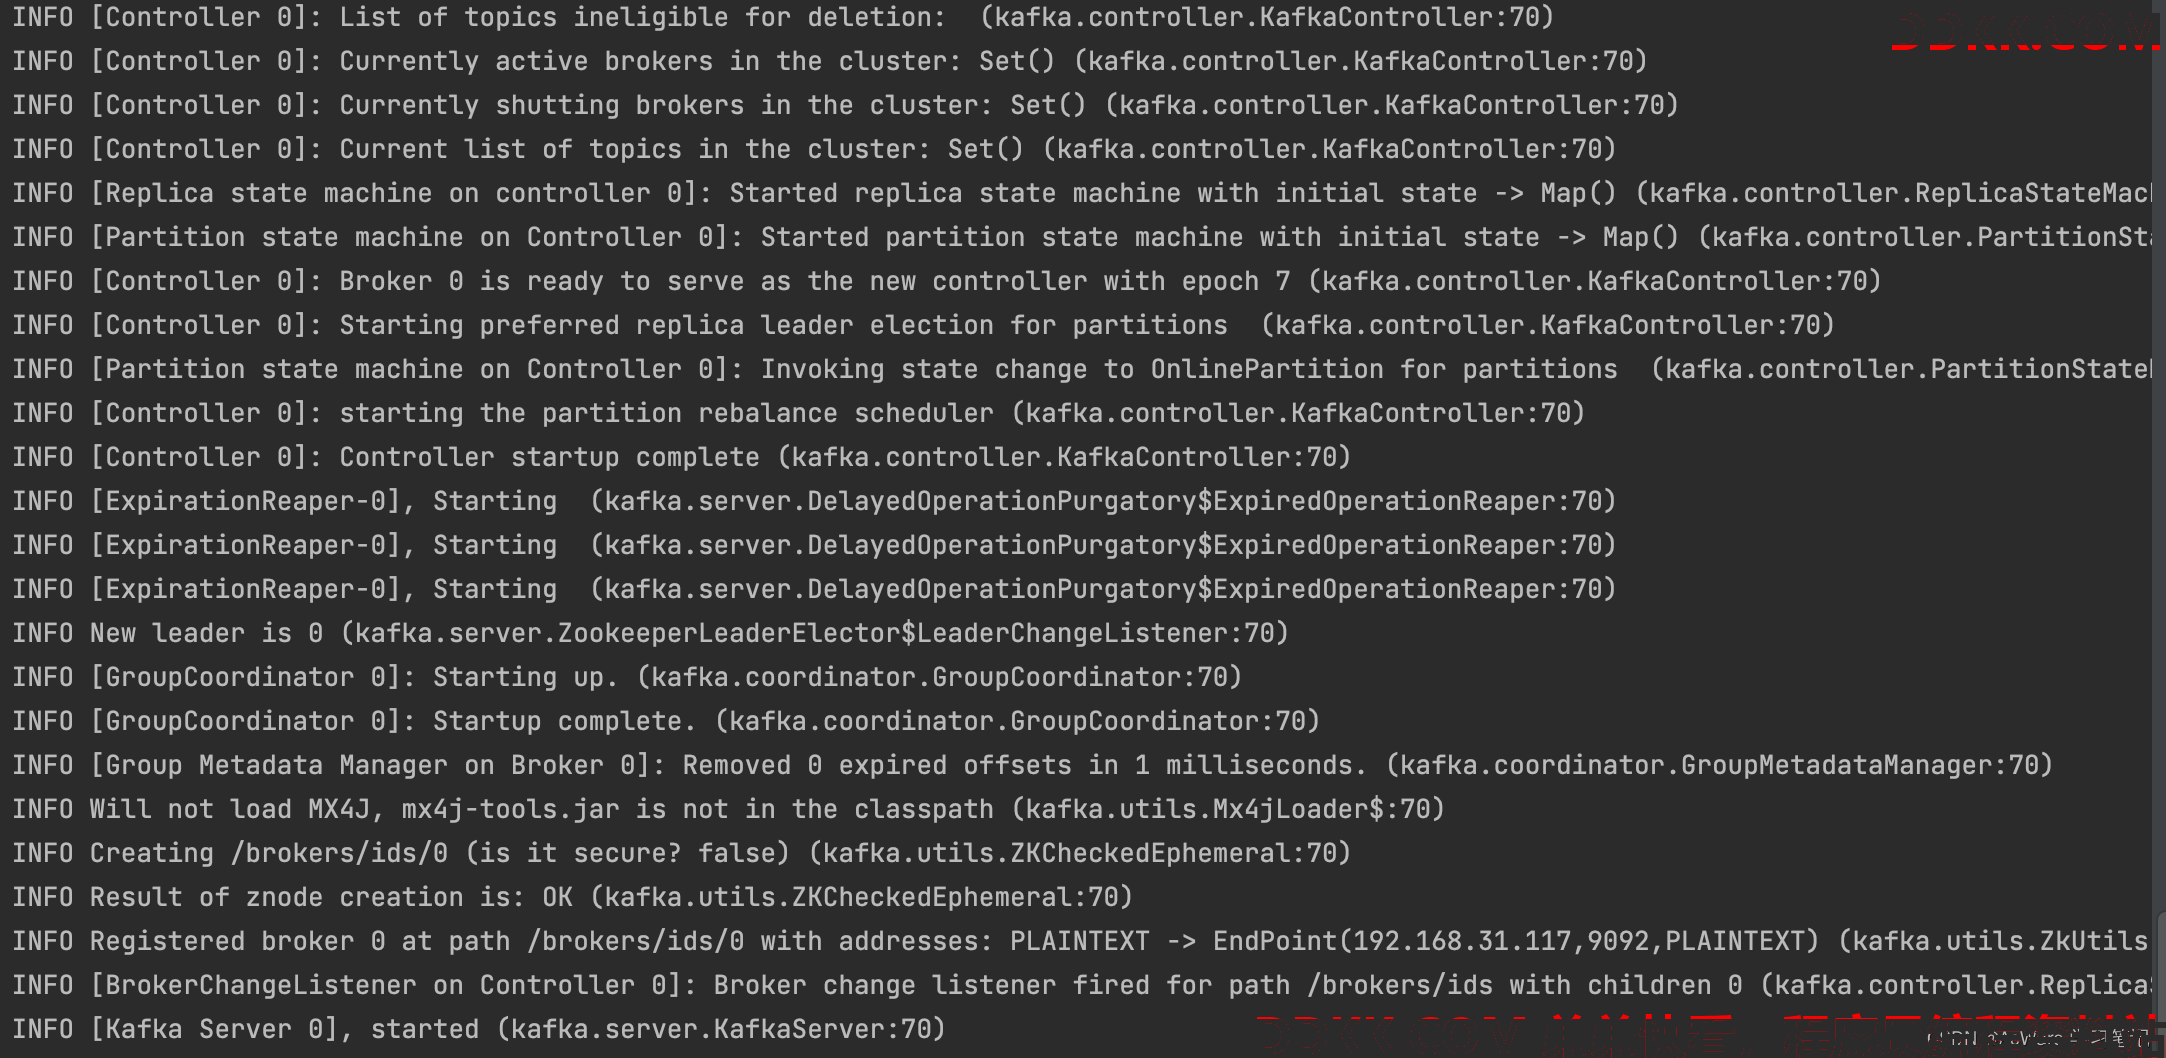Screen dimensions: 2166x1058
Task: Click 'List of topics ineligible for deletion' line
Action: click(783, 17)
